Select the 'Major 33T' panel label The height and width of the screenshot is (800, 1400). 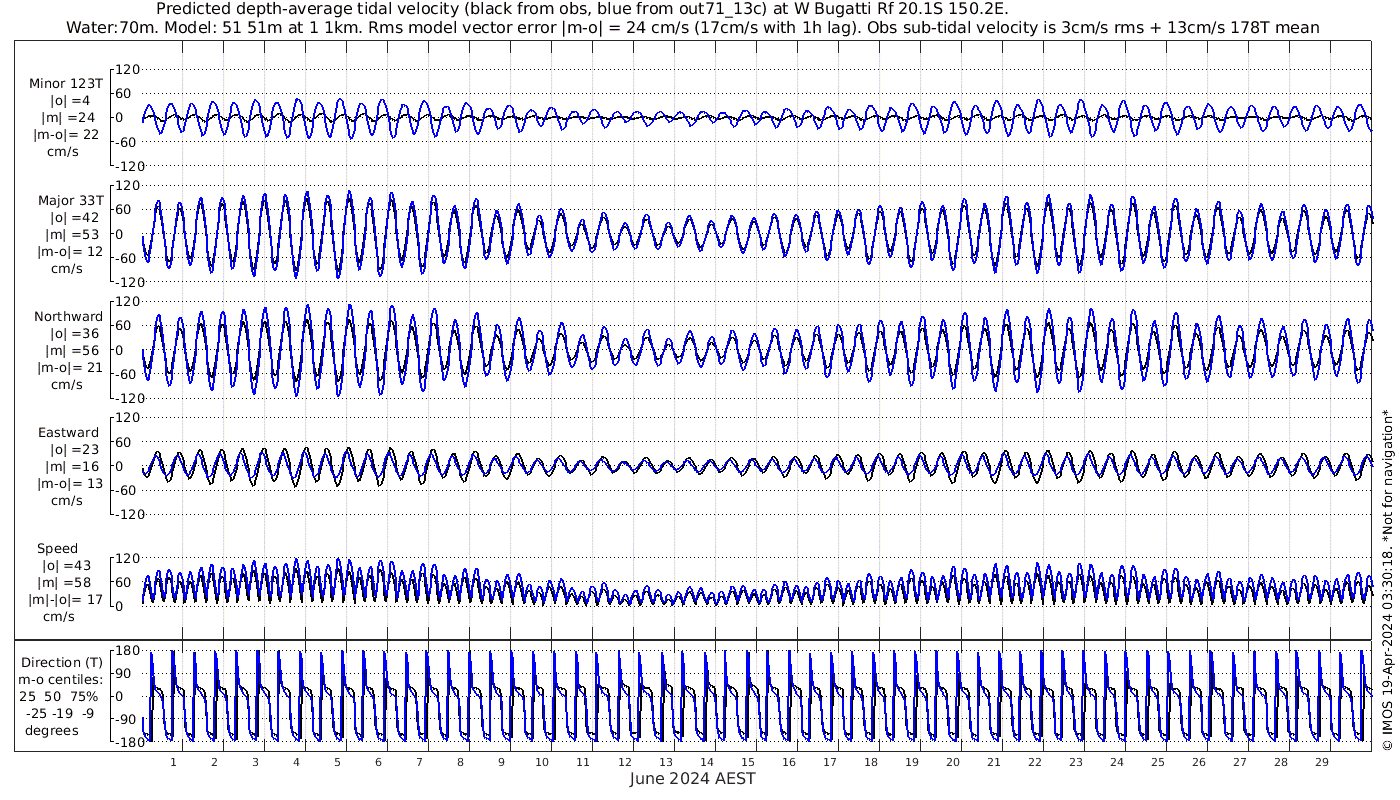pyautogui.click(x=70, y=201)
